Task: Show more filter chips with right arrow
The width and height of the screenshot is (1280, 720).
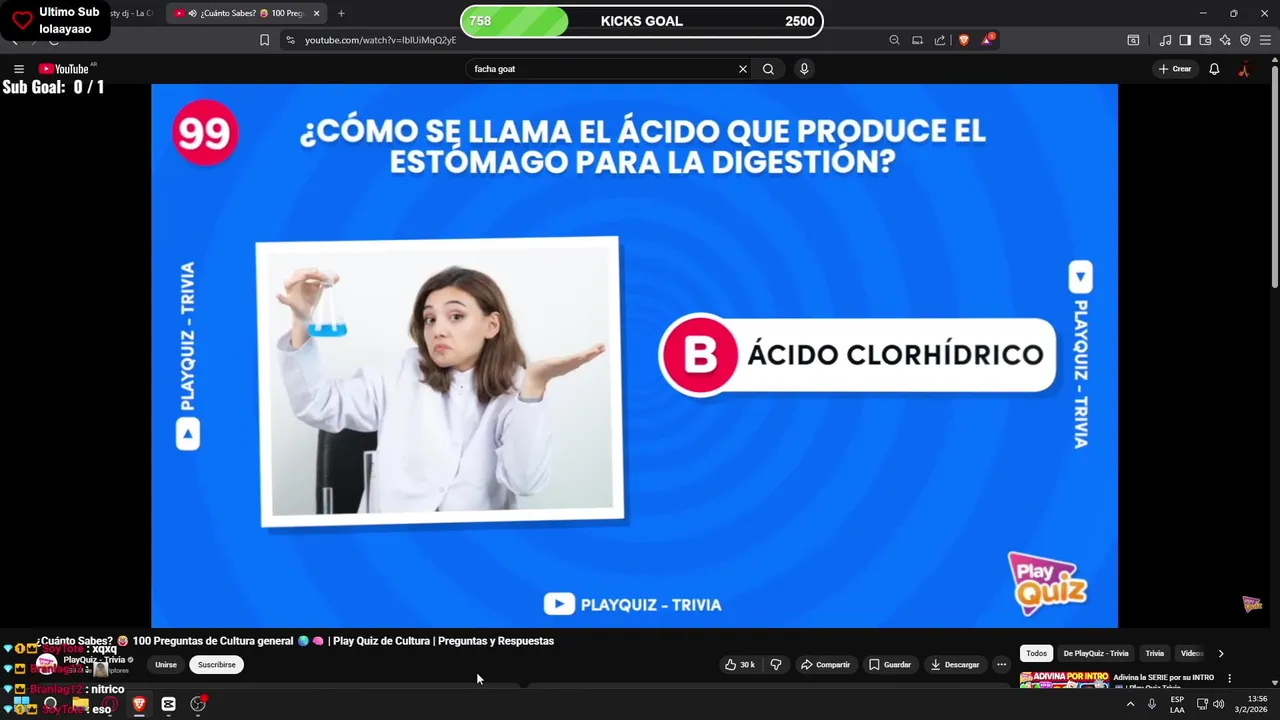Action: (1220, 653)
